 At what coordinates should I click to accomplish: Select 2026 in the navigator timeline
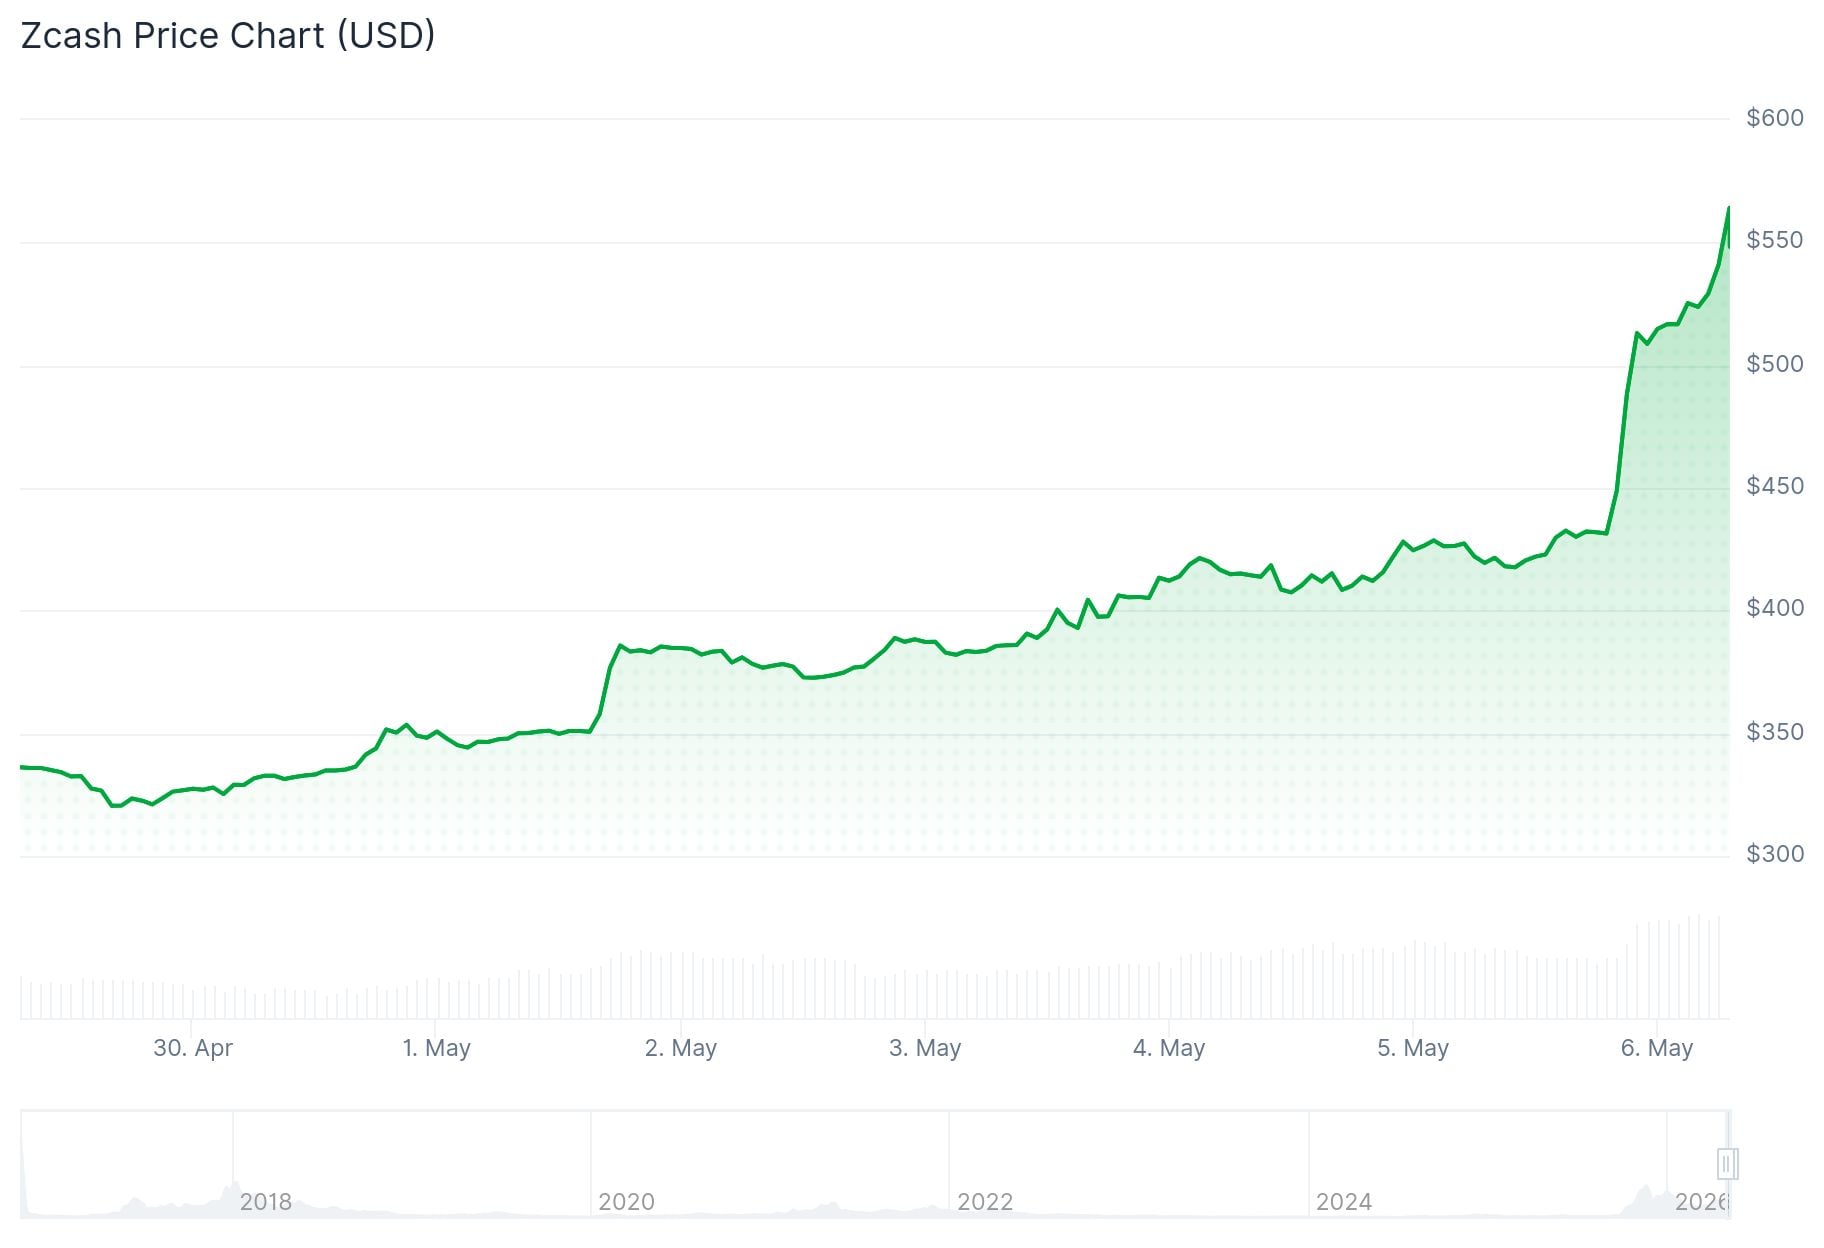point(1702,1201)
